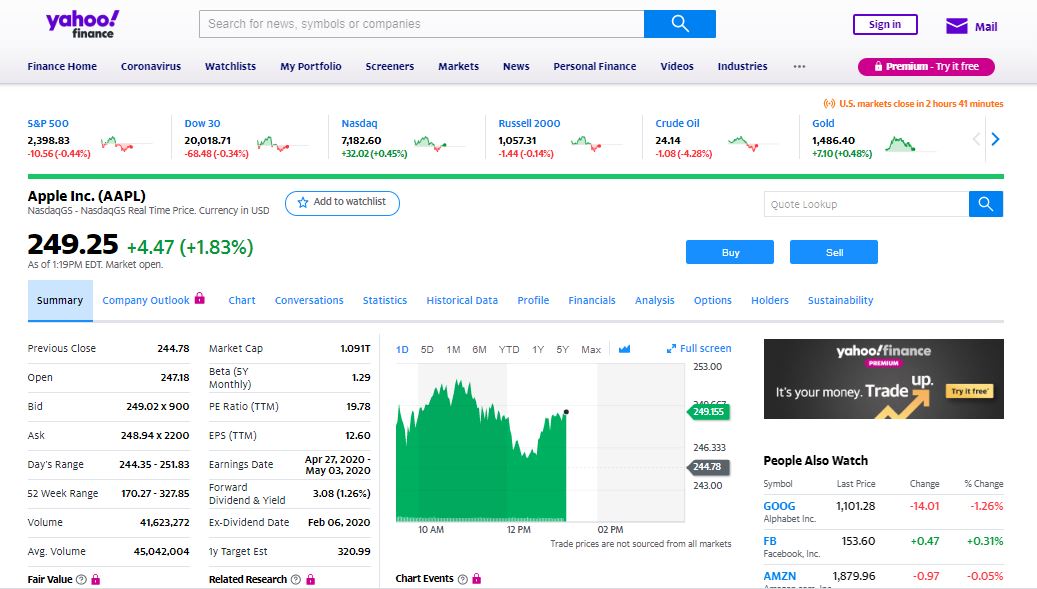Select the 1M chart range
Image resolution: width=1037 pixels, height=589 pixels.
(453, 349)
